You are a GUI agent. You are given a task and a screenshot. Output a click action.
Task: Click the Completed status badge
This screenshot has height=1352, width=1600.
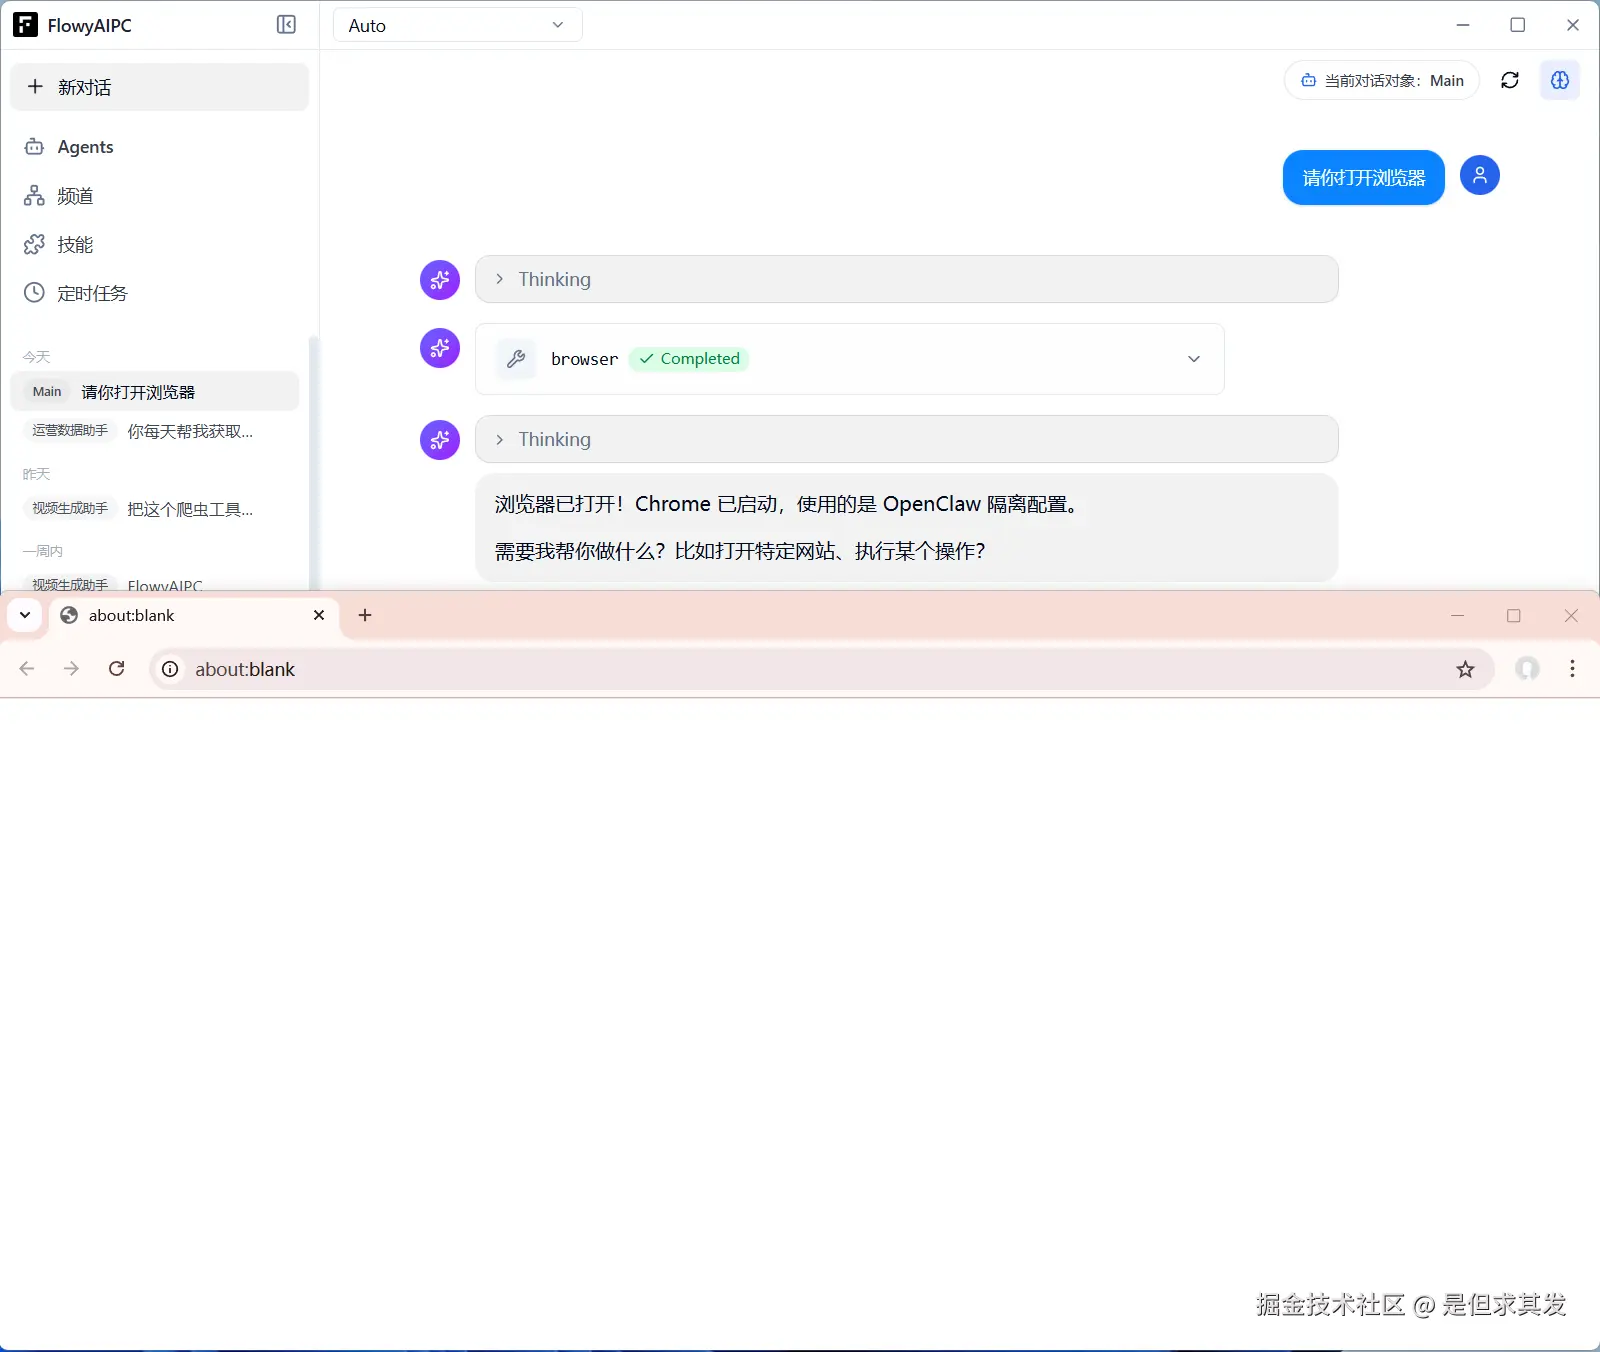(x=689, y=359)
